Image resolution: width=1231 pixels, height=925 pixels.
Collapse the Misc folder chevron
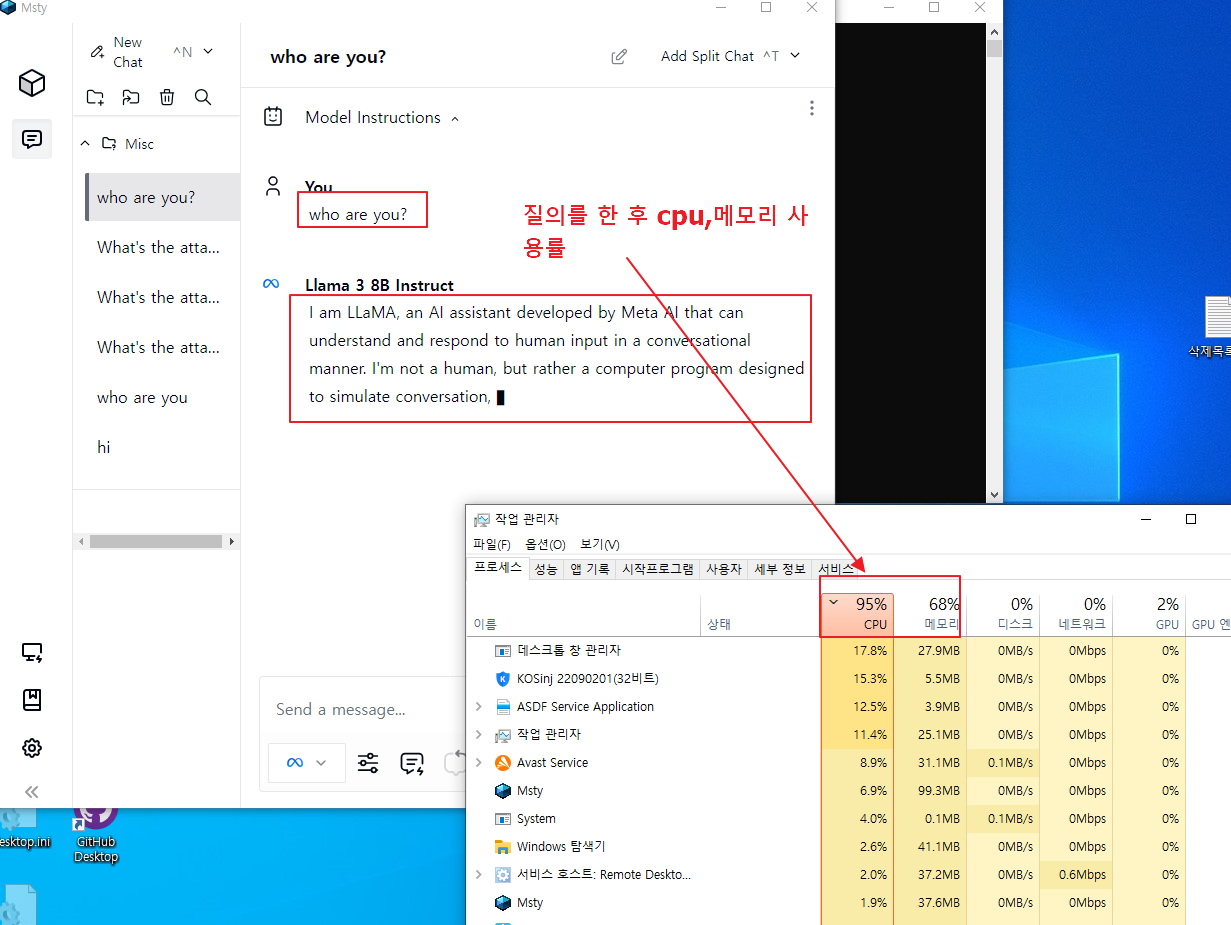click(86, 144)
